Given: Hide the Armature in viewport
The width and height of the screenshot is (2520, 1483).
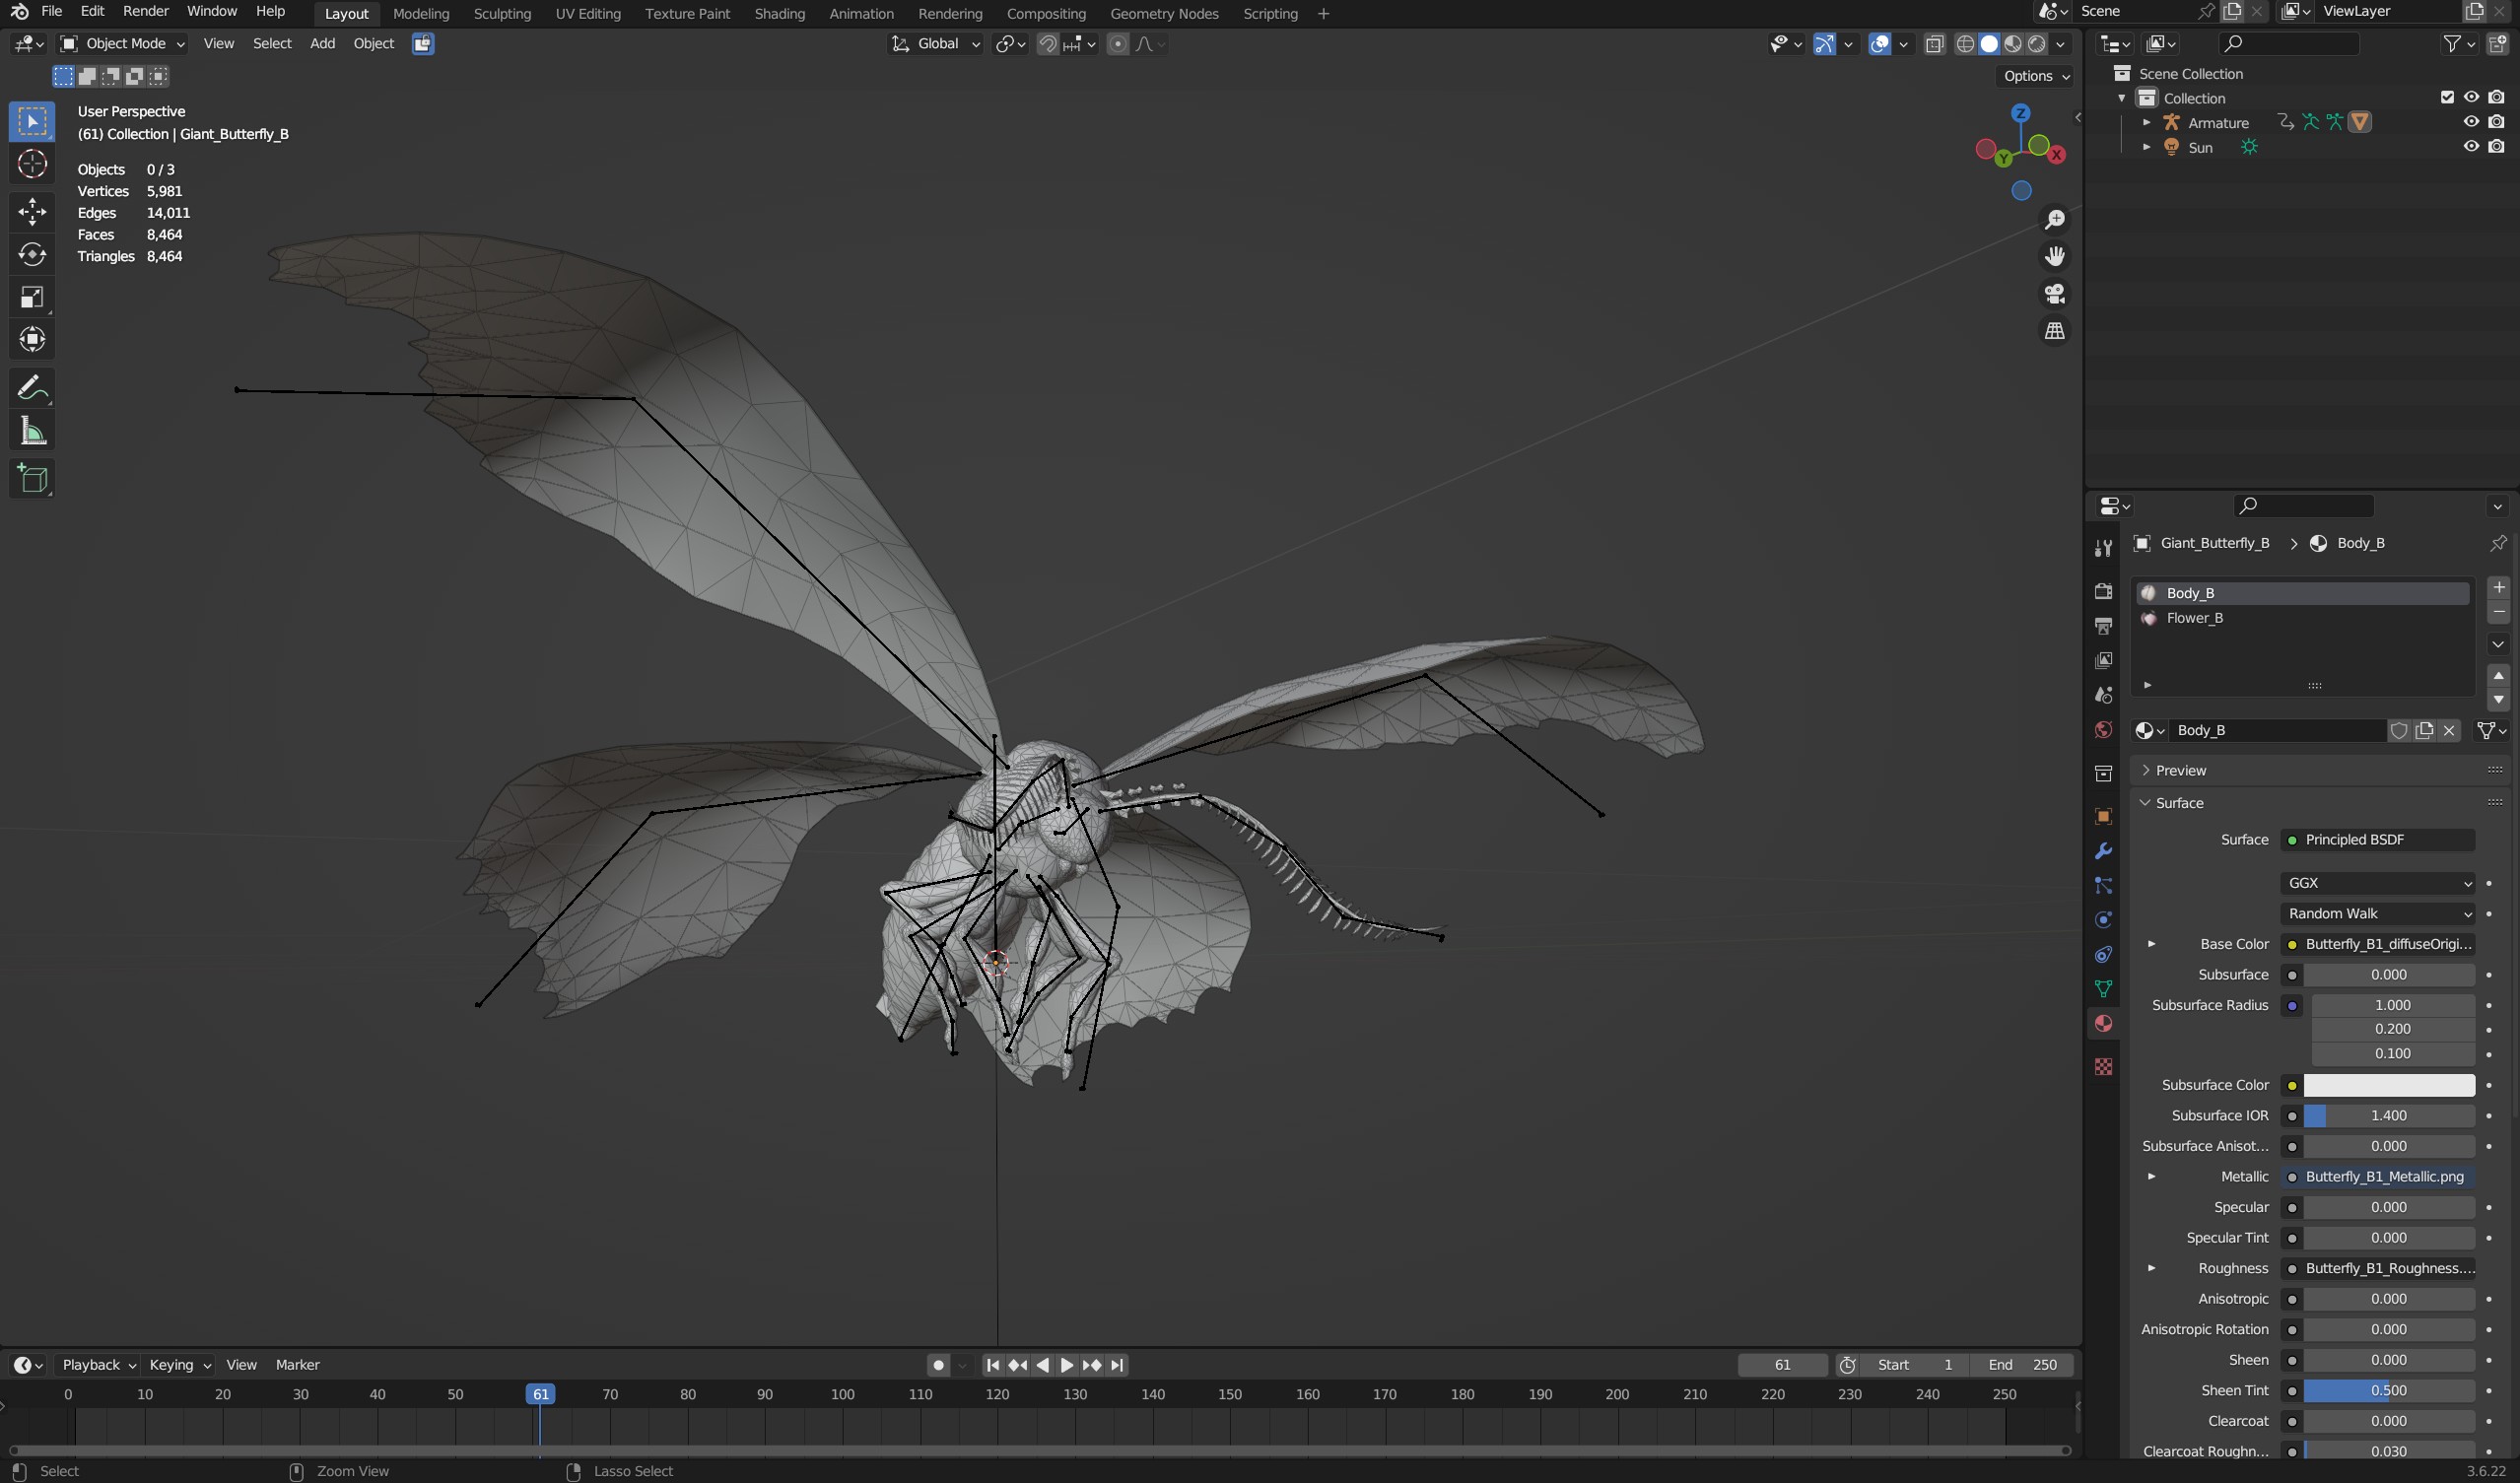Looking at the screenshot, I should click(x=2471, y=122).
